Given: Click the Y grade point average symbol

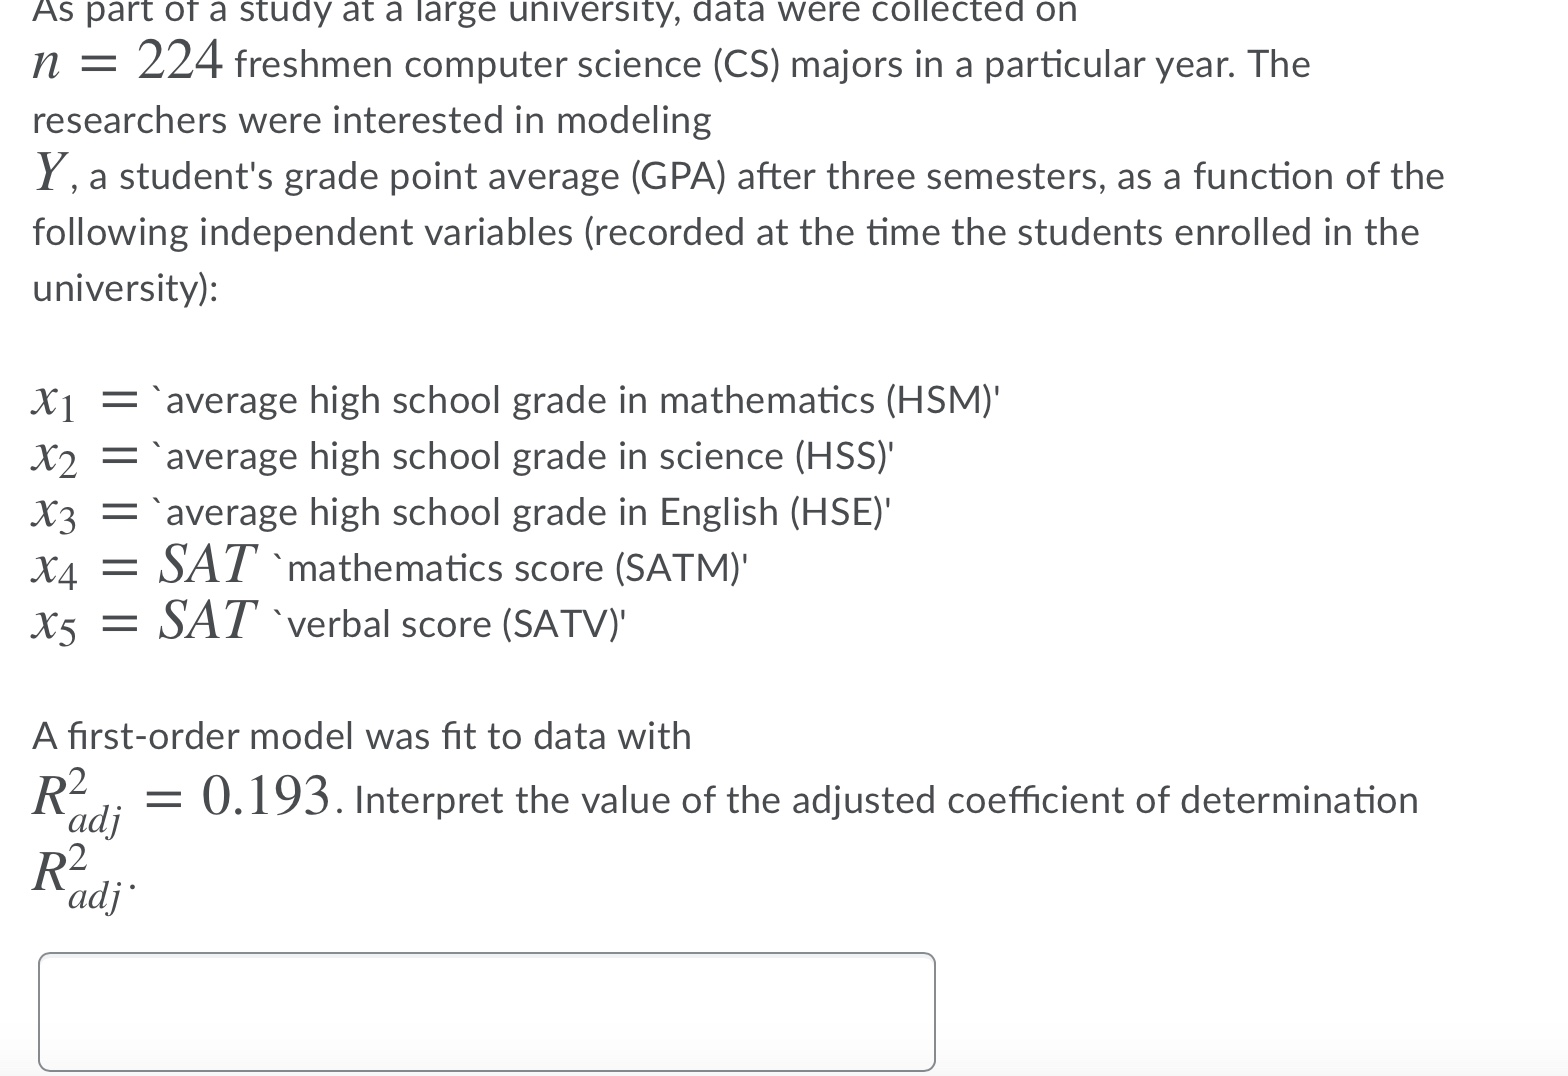Looking at the screenshot, I should pos(49,175).
